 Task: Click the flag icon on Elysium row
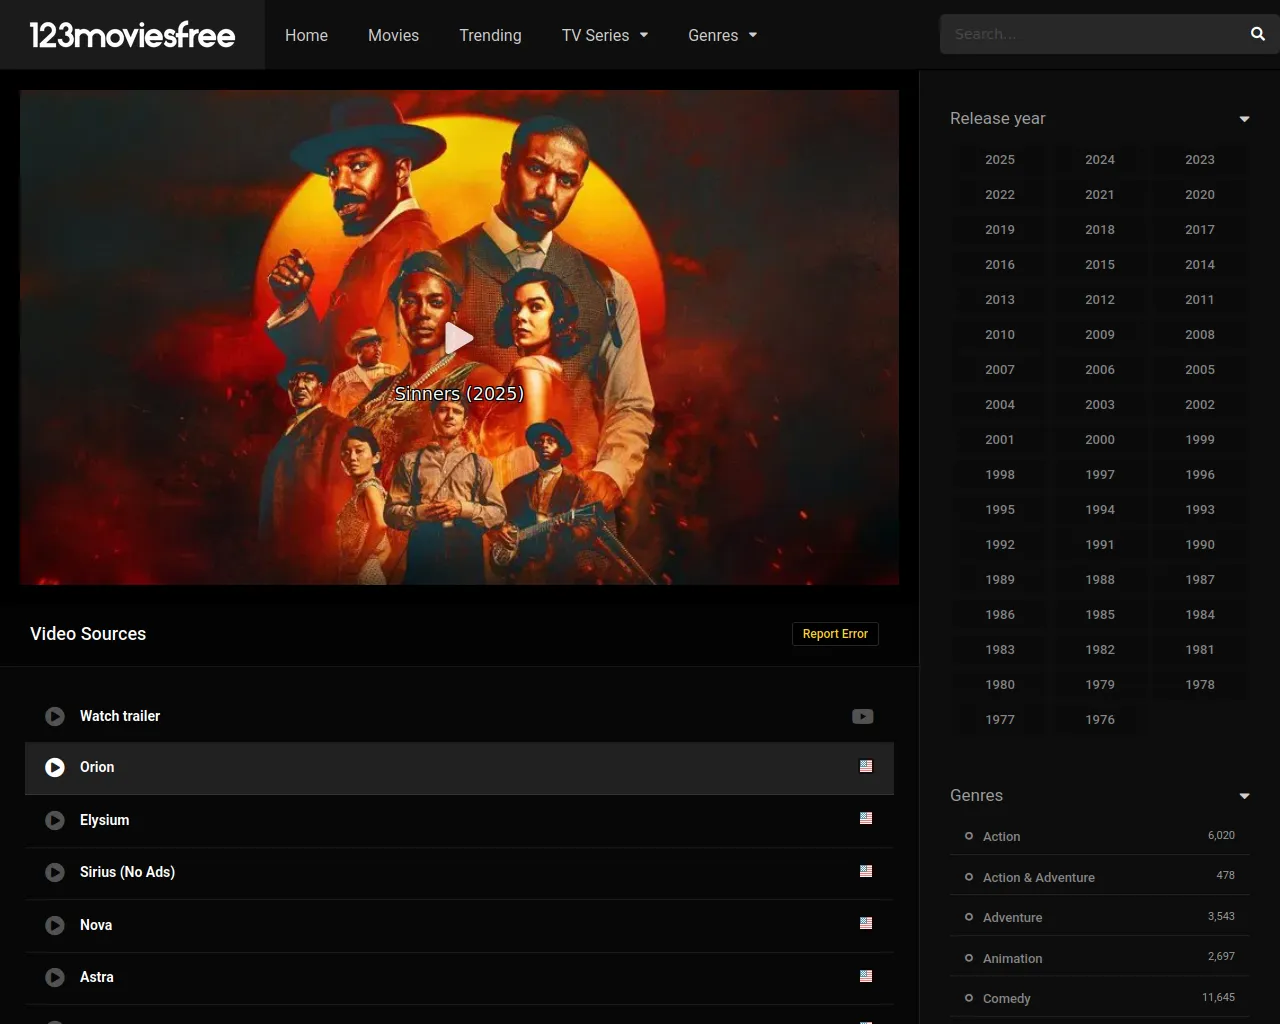pos(866,818)
